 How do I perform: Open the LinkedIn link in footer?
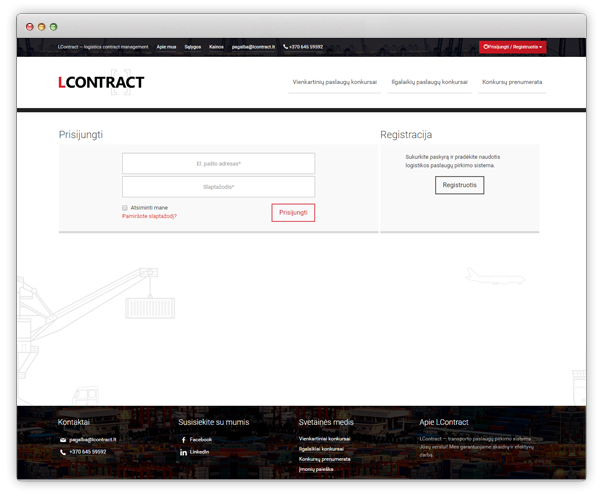tap(199, 452)
